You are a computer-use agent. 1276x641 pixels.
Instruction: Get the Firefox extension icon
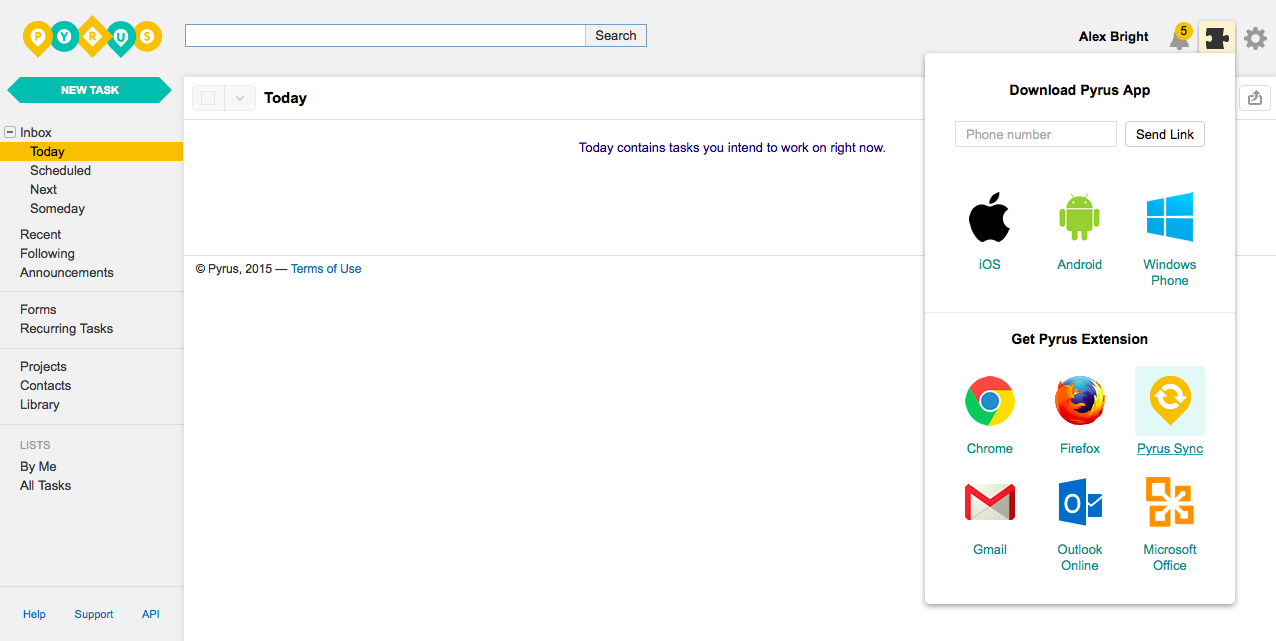(1080, 401)
